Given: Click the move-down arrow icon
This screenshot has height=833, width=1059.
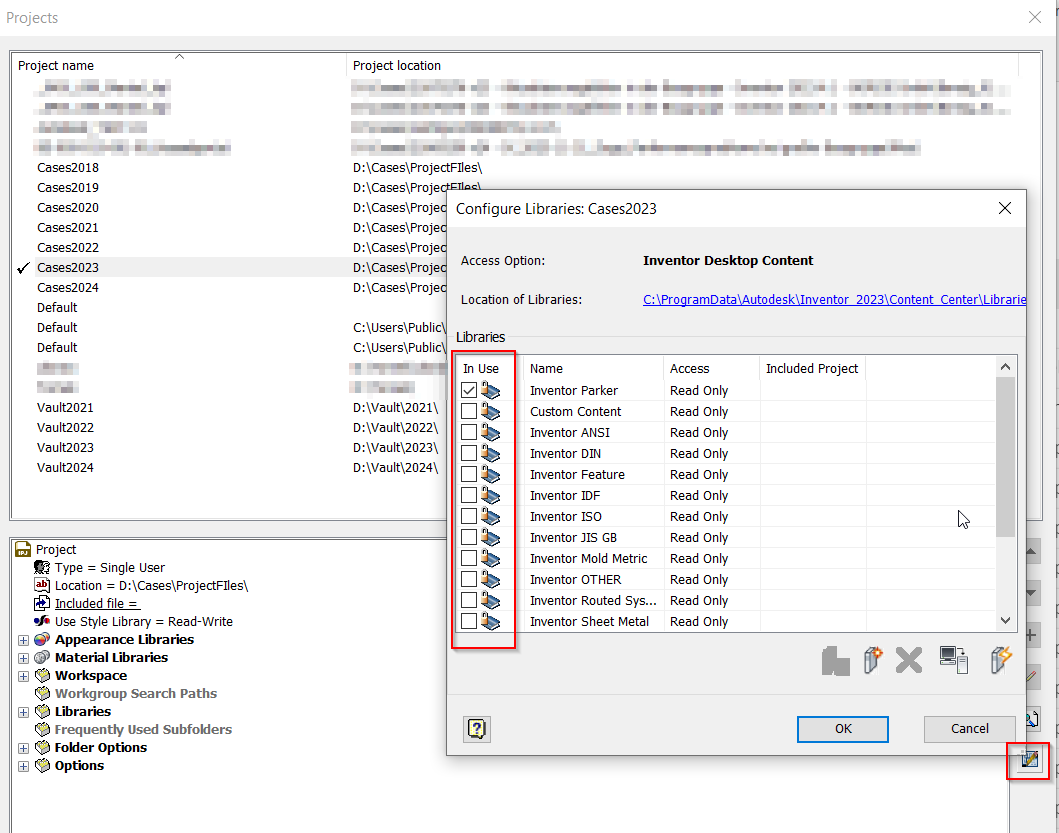Looking at the screenshot, I should (x=1030, y=592).
